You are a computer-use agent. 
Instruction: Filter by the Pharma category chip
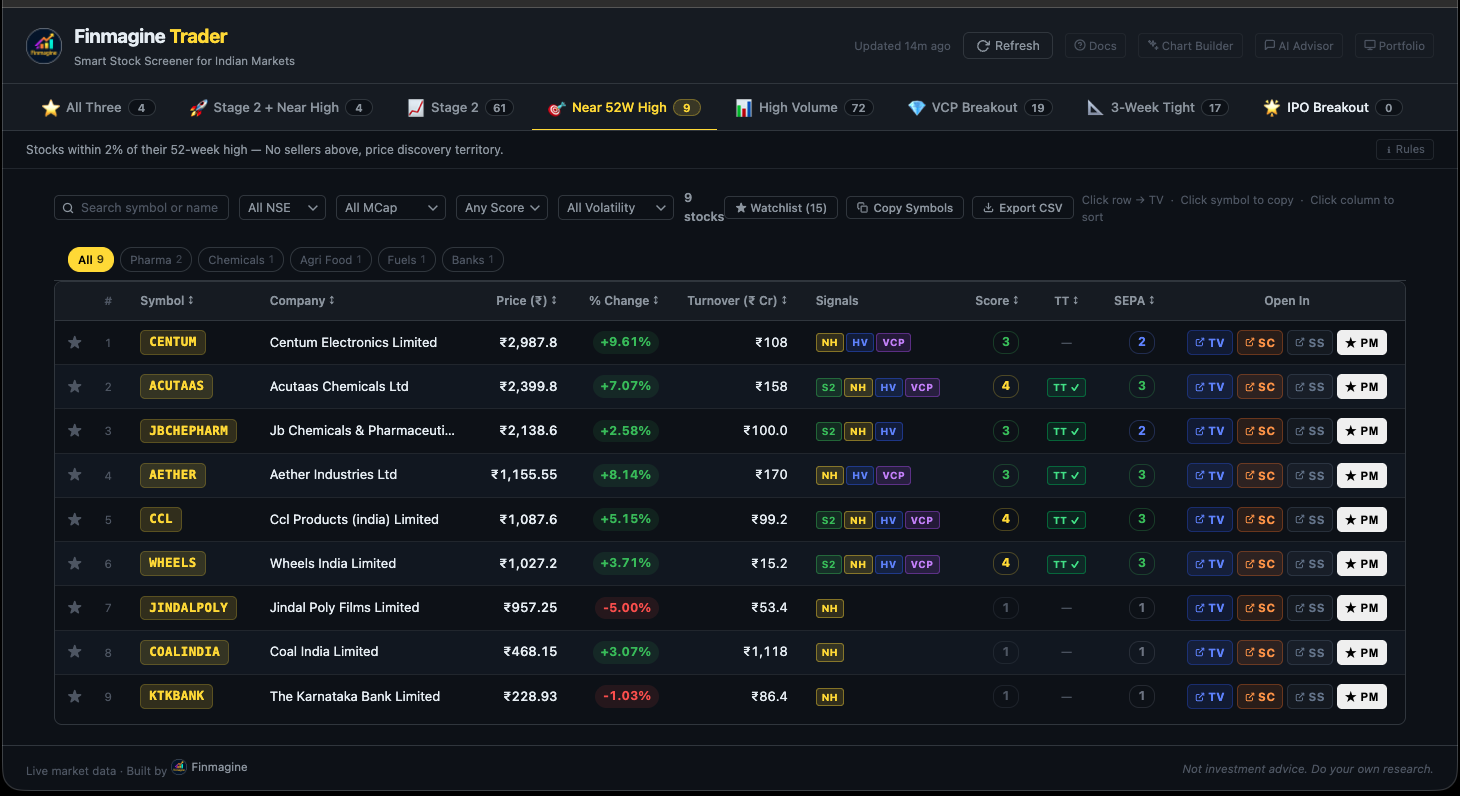[155, 259]
